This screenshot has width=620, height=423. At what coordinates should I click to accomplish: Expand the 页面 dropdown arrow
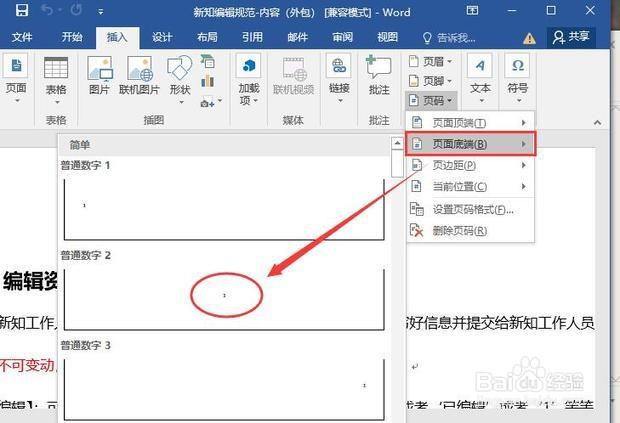click(x=17, y=101)
